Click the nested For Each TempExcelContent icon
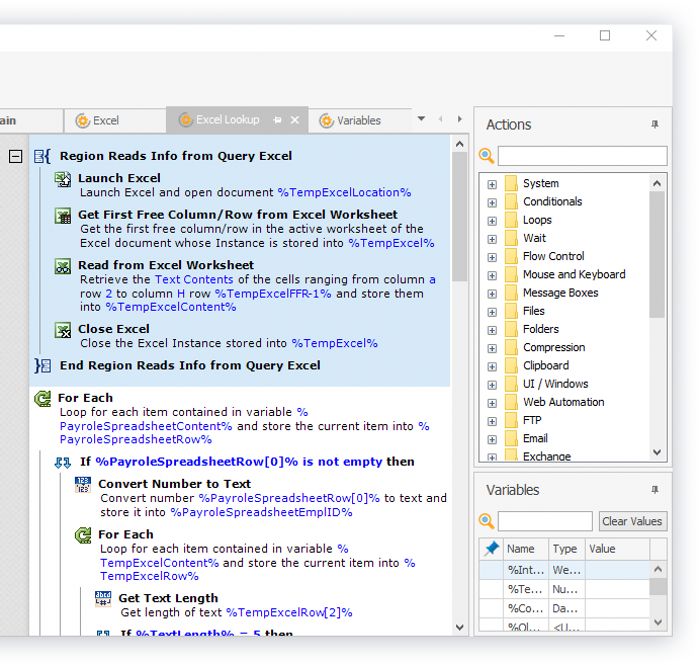699x665 pixels. click(x=83, y=535)
